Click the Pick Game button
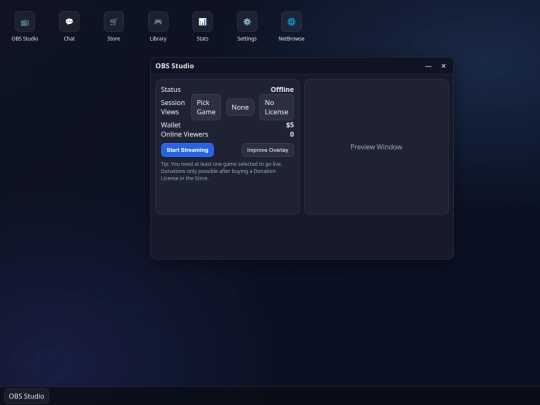 [x=206, y=107]
